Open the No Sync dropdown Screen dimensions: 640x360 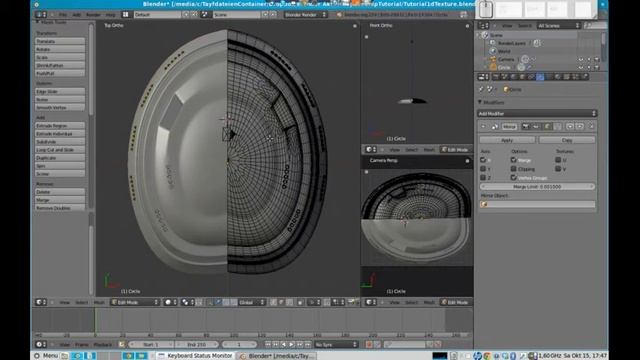pos(336,345)
